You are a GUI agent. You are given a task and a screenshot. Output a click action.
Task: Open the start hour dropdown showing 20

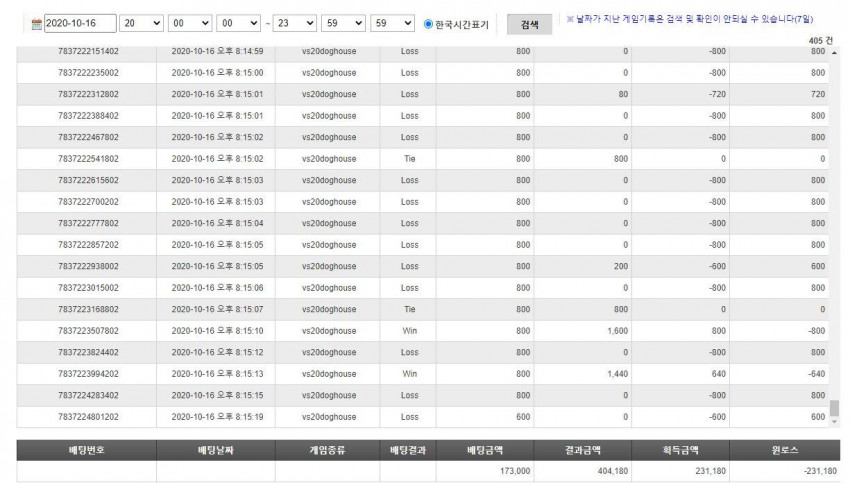(x=141, y=23)
